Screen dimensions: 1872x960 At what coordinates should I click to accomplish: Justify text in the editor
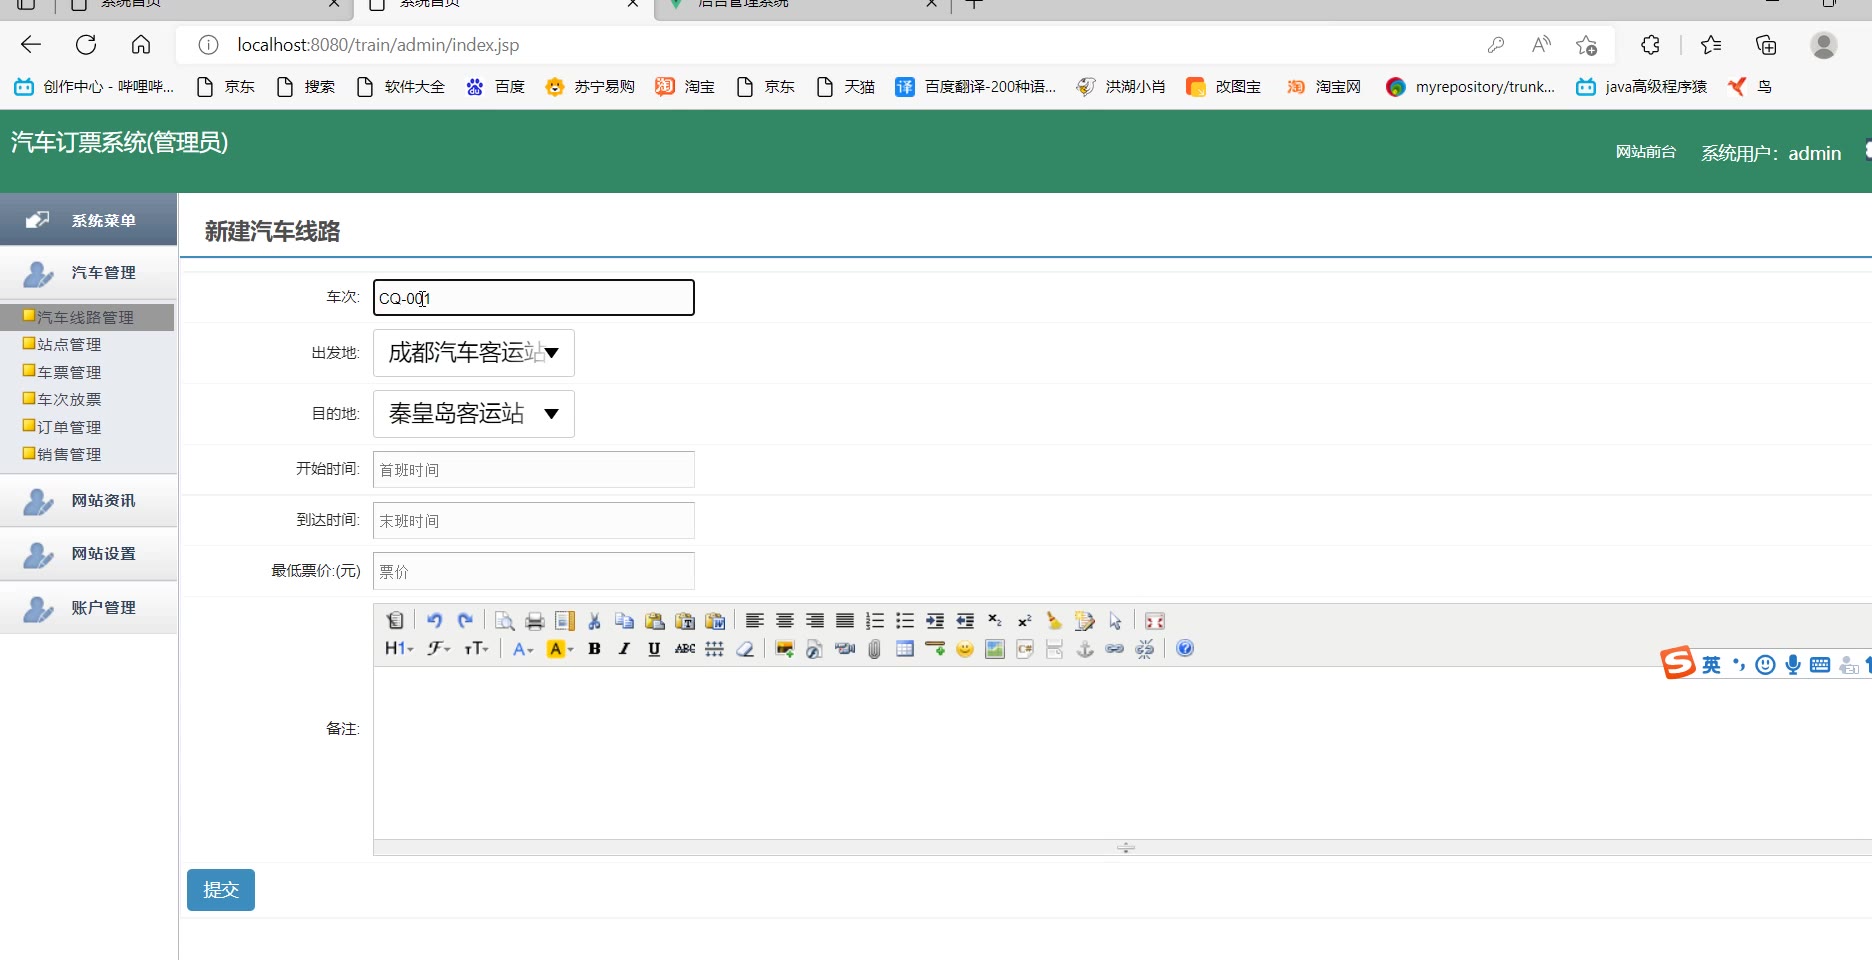845,621
